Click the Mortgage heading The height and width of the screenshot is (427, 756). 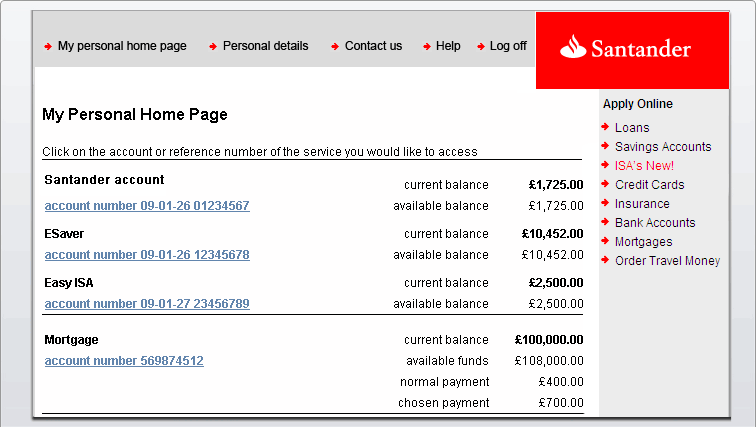coord(71,340)
